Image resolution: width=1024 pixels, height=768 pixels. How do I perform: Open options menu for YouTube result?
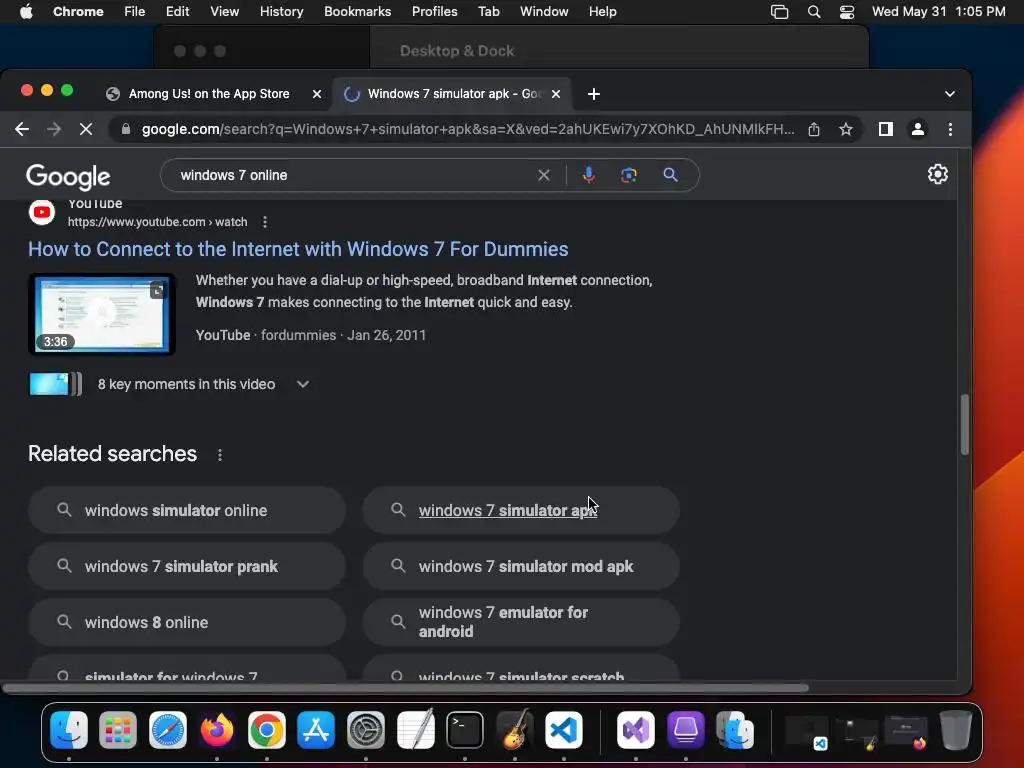tap(264, 222)
